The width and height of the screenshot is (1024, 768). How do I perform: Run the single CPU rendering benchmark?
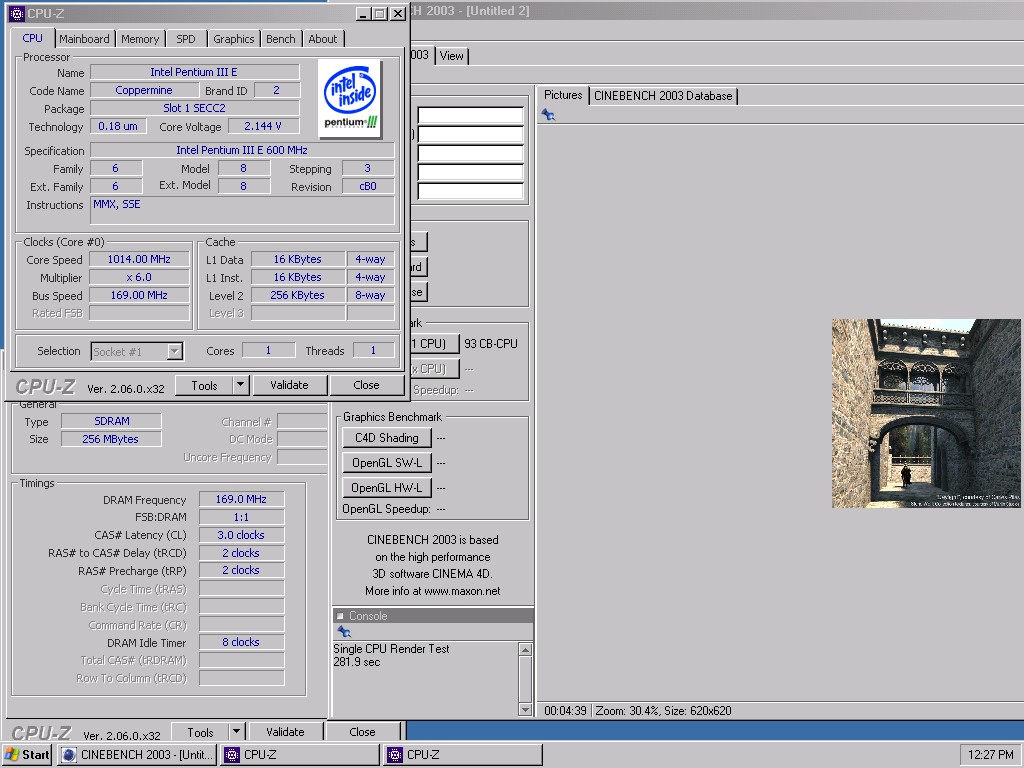(434, 344)
